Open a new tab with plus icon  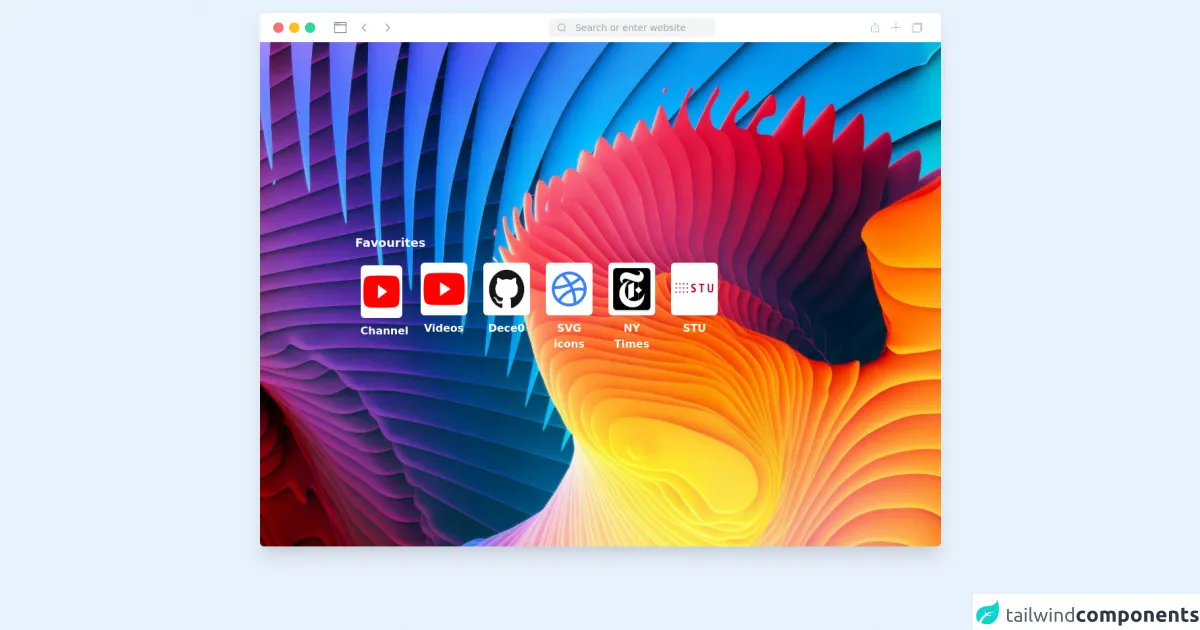pos(896,28)
